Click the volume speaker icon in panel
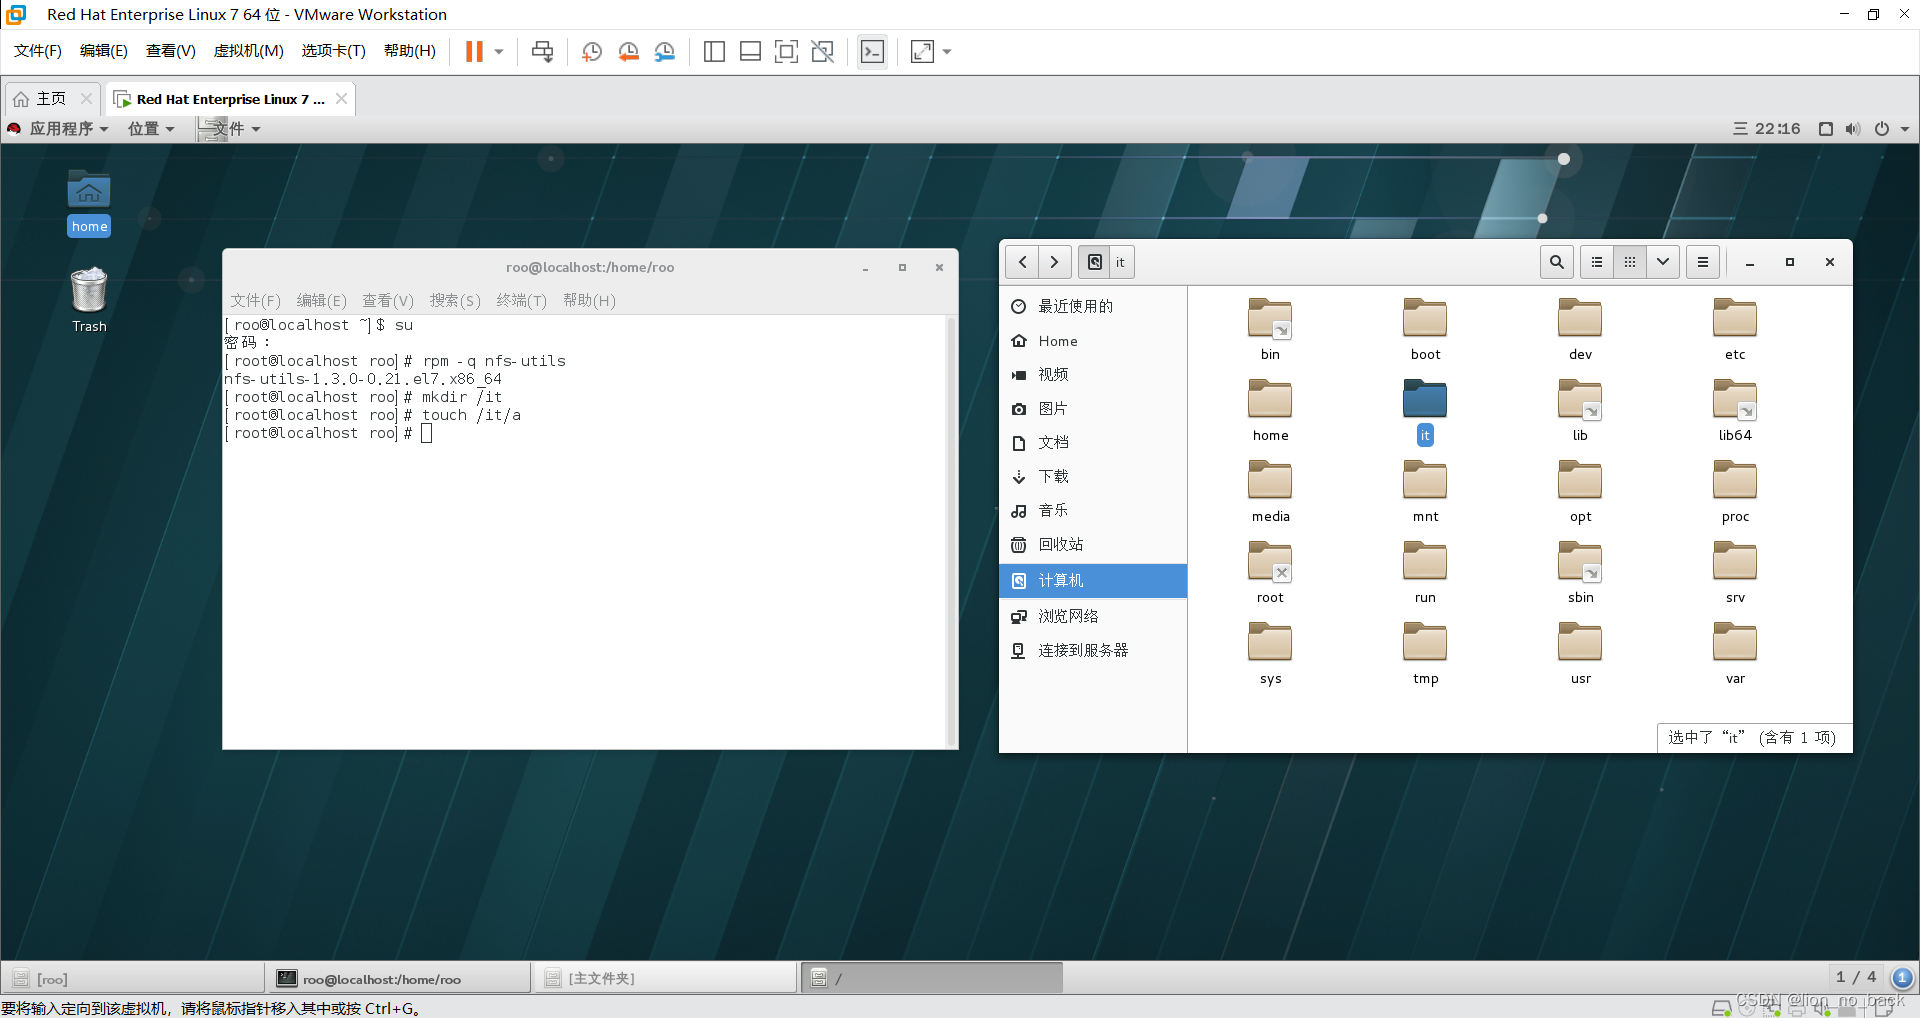 click(x=1853, y=129)
